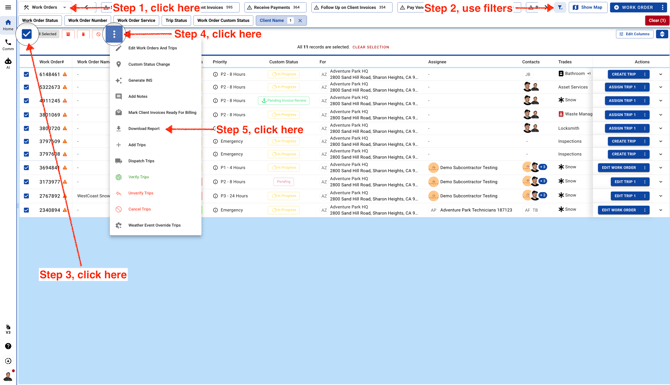Choose Custom Status Change from menu
Screen dimensions: 670x385
click(x=156, y=64)
